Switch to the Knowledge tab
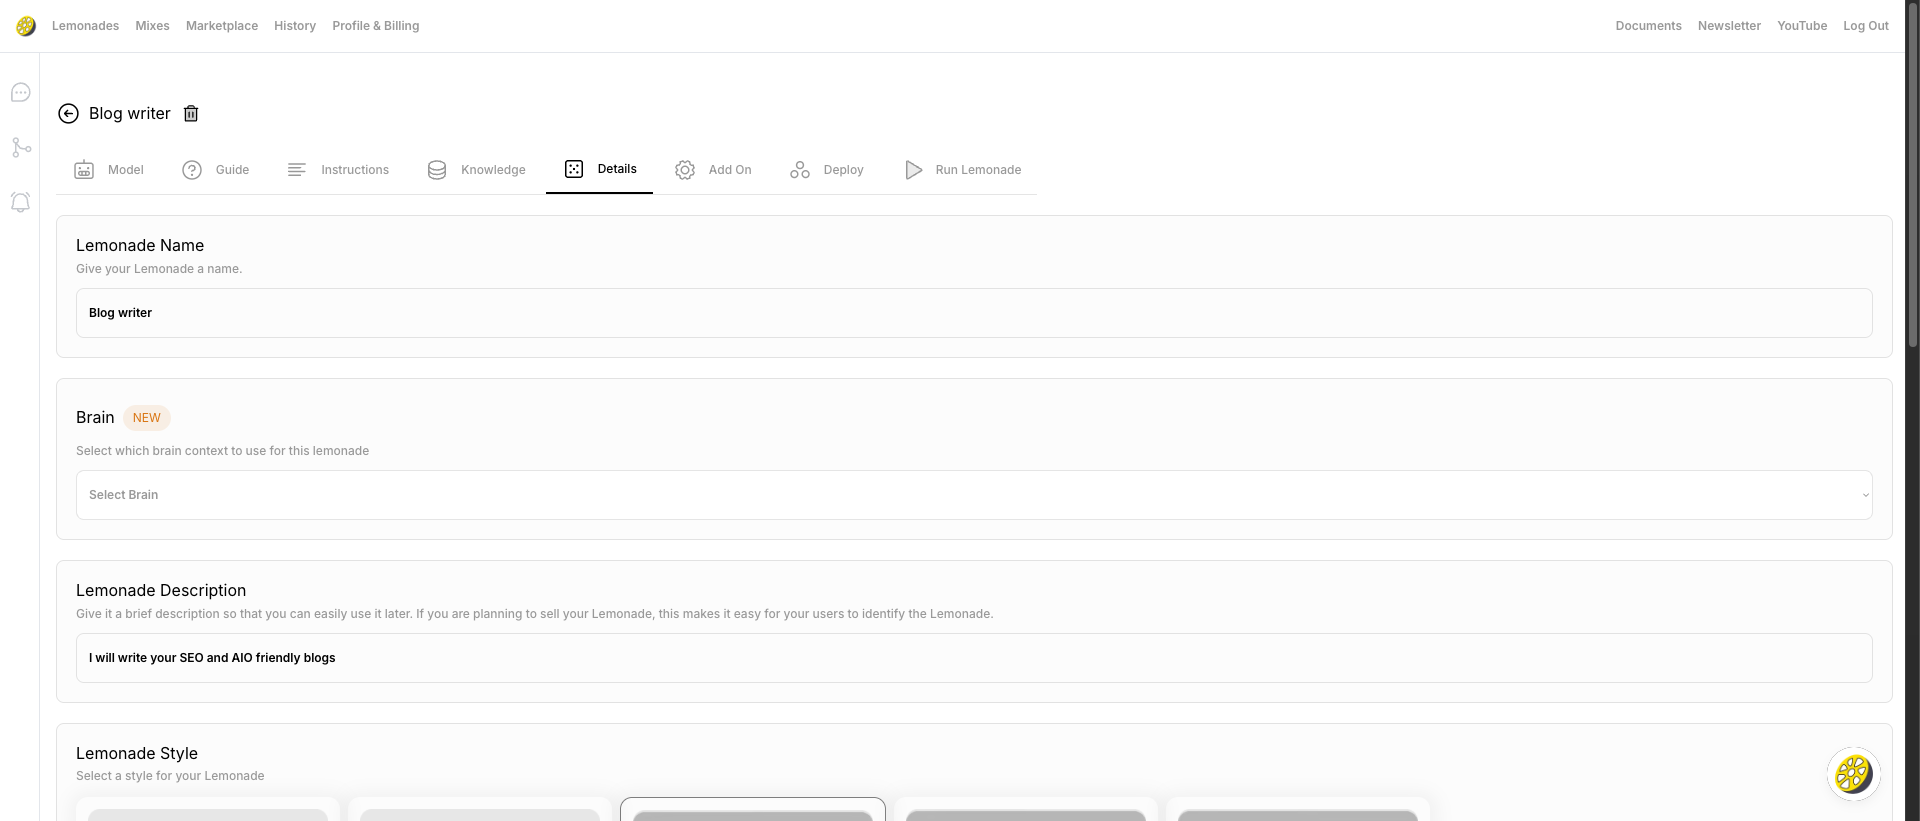Screen dimensions: 1920x821 pyautogui.click(x=476, y=170)
